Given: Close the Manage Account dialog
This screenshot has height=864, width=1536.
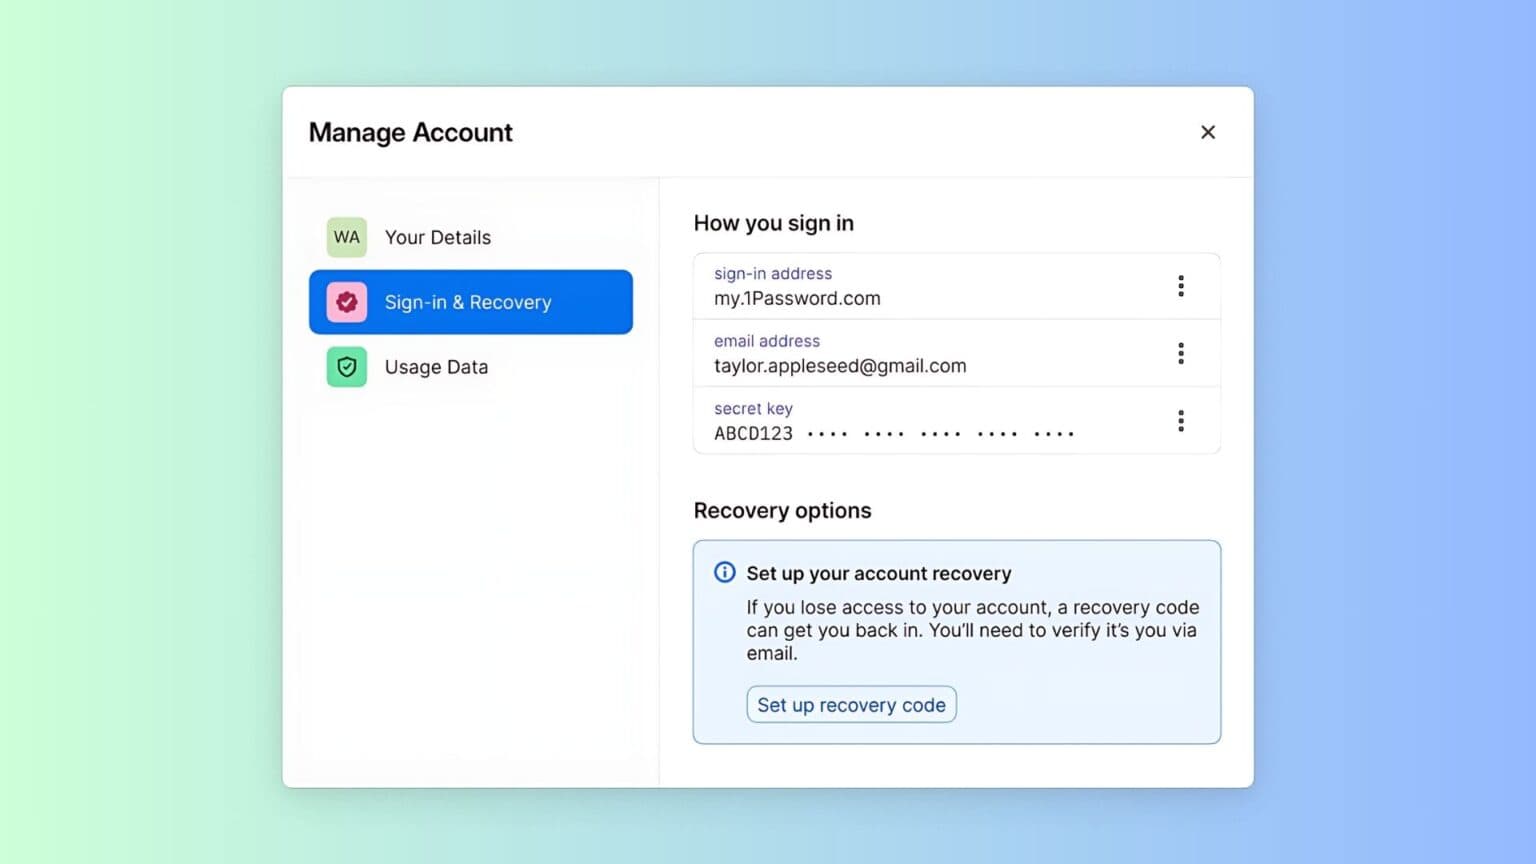Looking at the screenshot, I should point(1207,132).
